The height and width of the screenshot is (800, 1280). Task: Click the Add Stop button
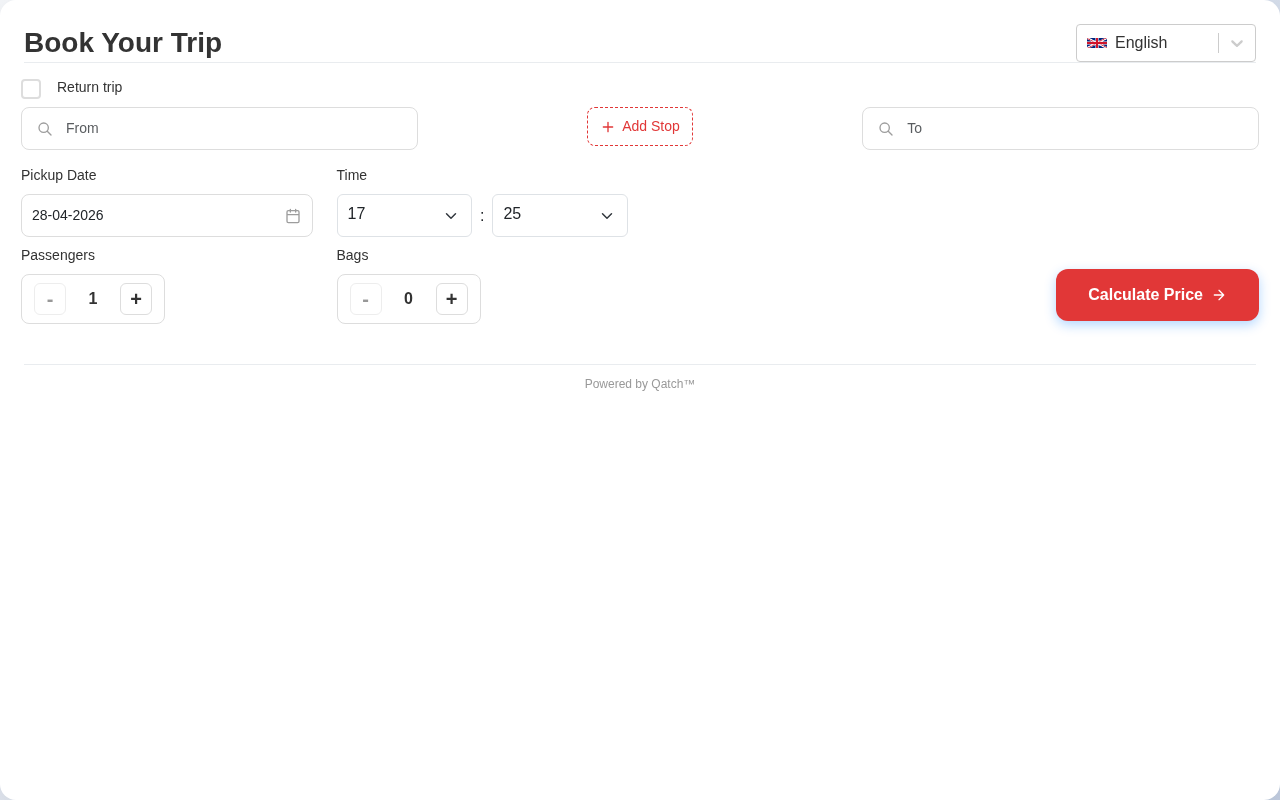640,127
